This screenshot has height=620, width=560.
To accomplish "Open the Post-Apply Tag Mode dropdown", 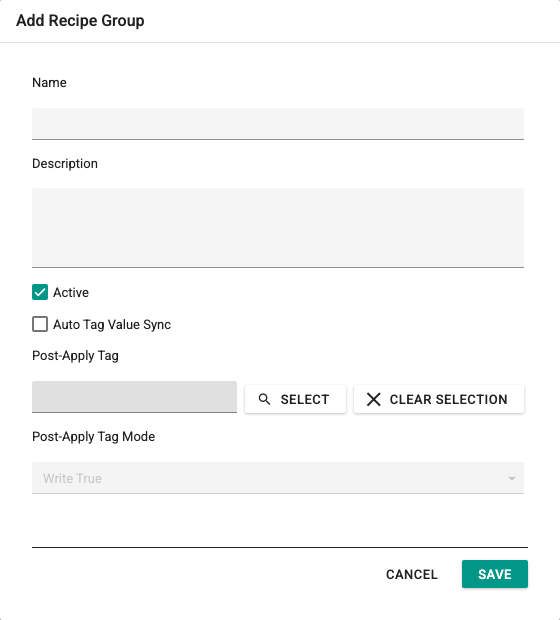I will click(278, 478).
